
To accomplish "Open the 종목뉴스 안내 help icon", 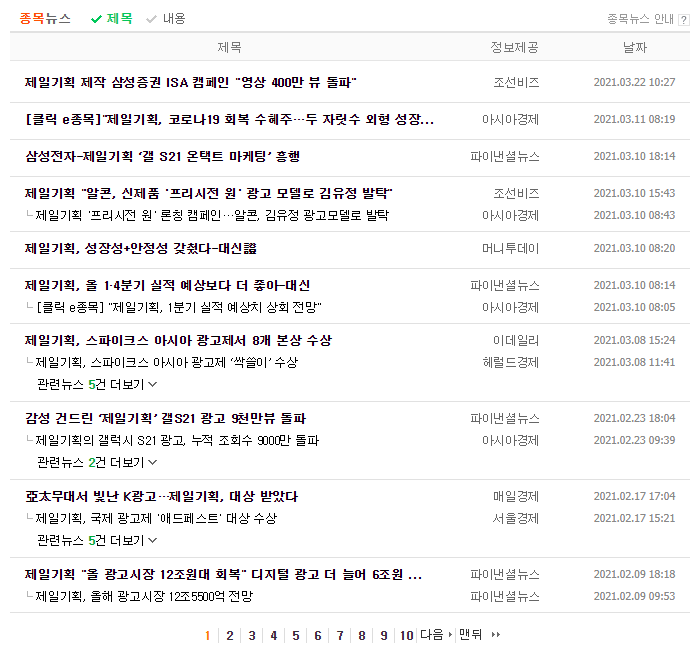I will 683,20.
